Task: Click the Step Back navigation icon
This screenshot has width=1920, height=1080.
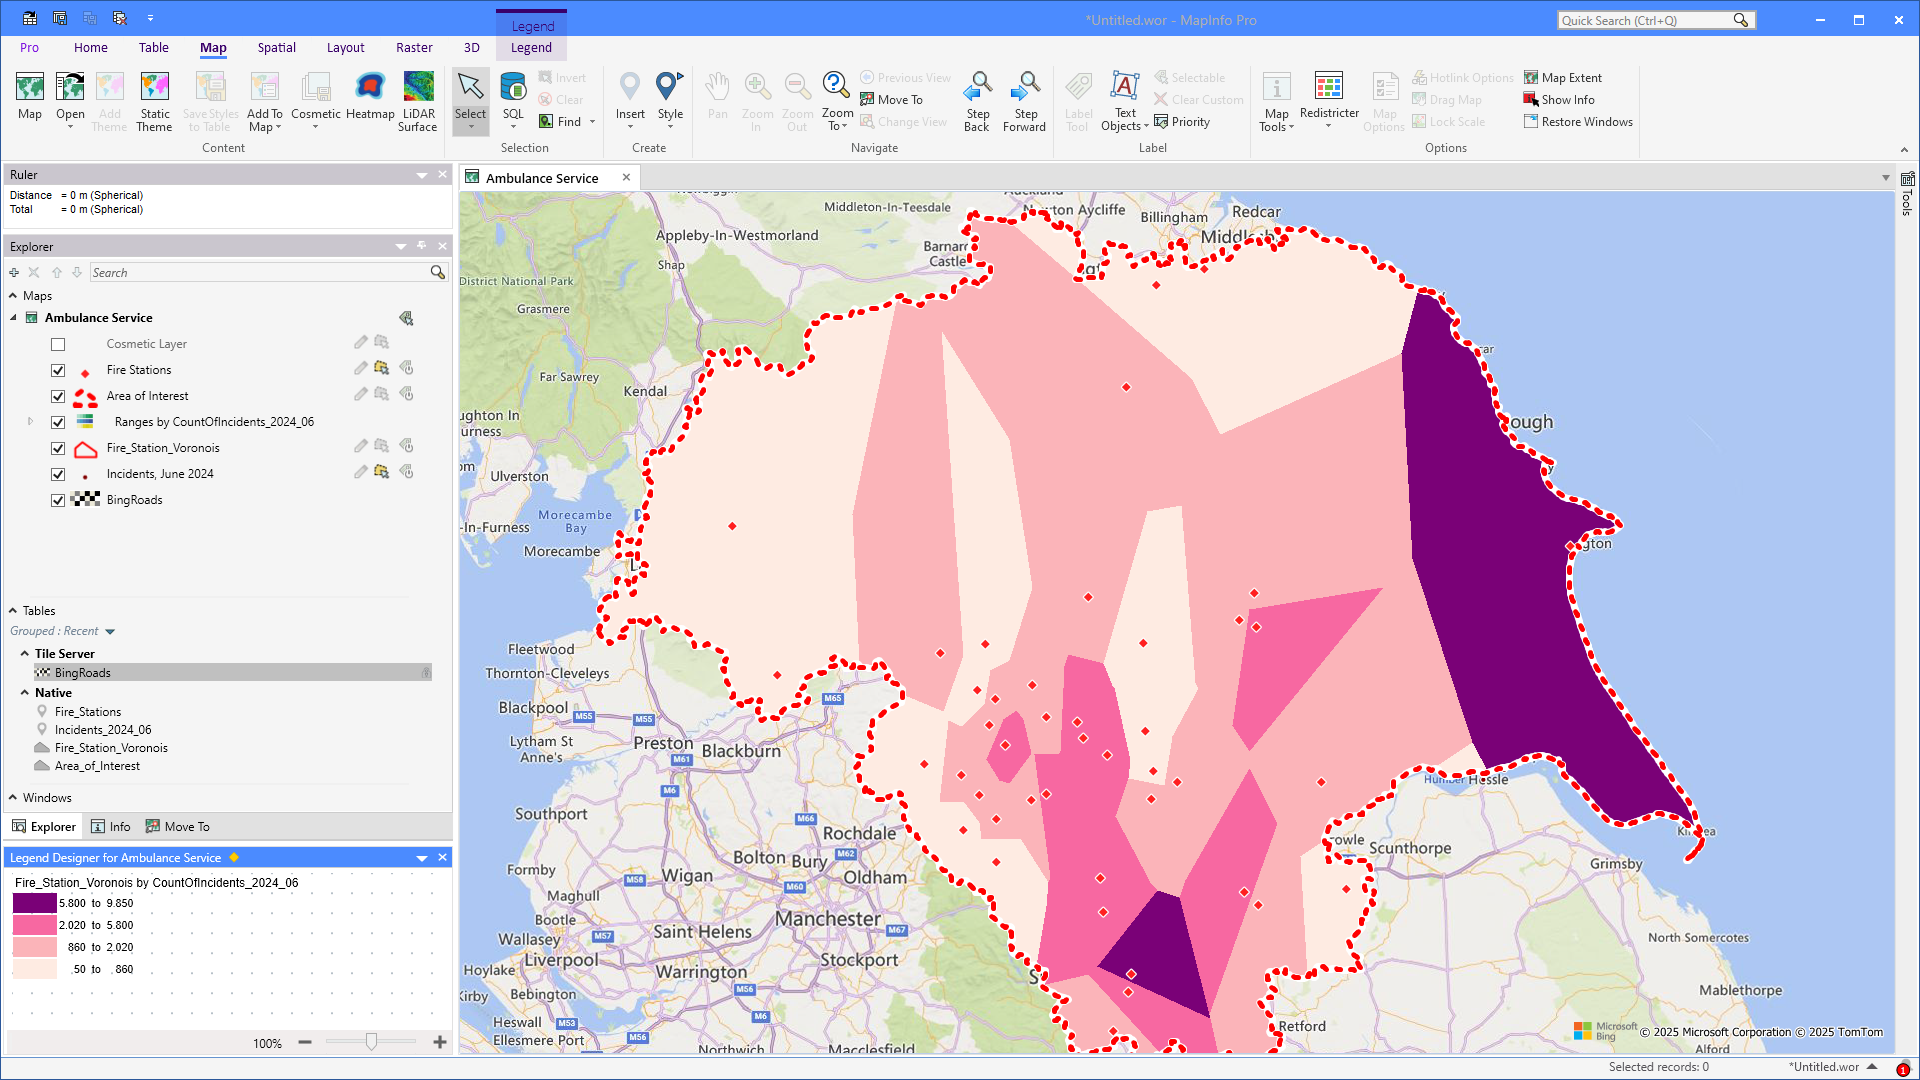Action: (977, 88)
